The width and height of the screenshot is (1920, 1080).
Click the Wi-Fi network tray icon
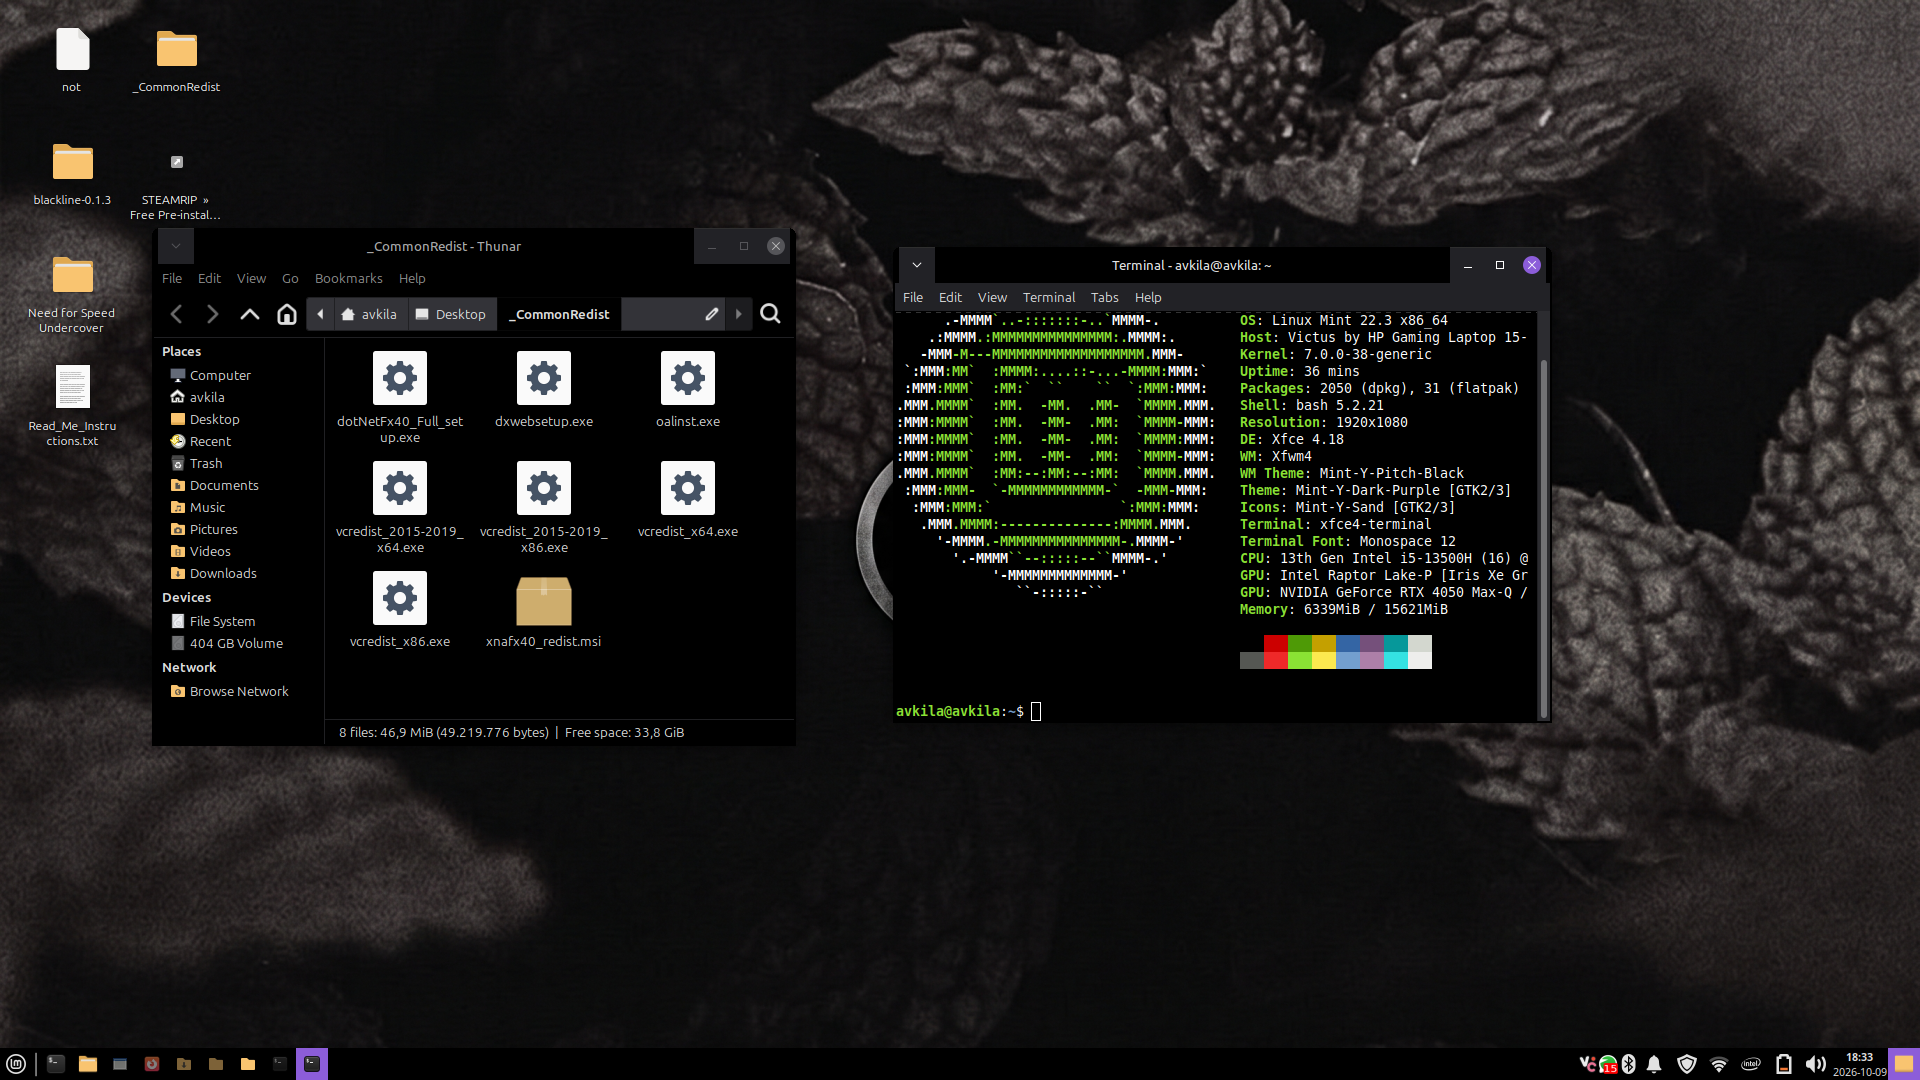pyautogui.click(x=1719, y=1064)
